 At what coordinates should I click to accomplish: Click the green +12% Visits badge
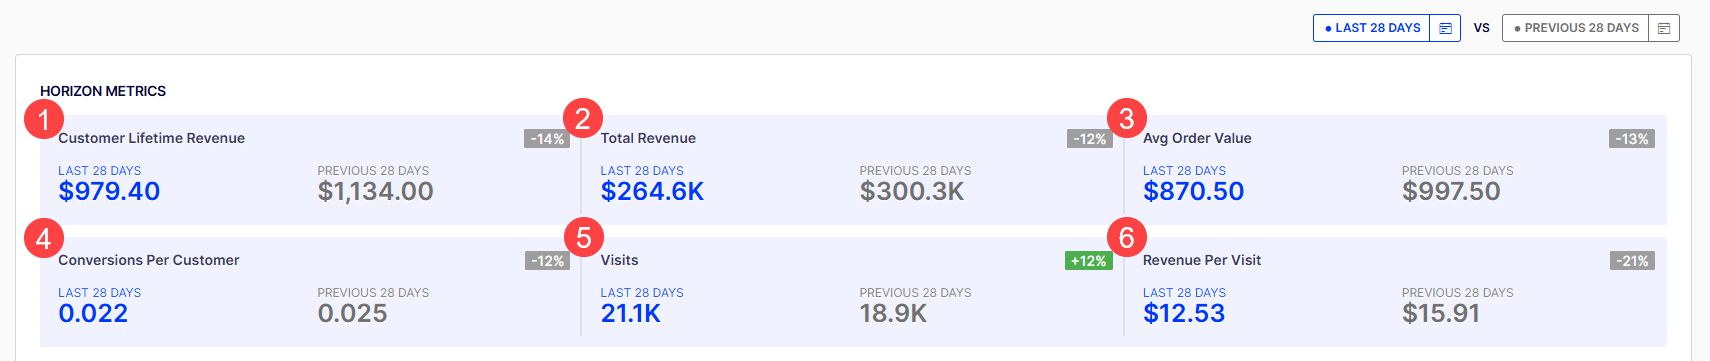point(1089,261)
